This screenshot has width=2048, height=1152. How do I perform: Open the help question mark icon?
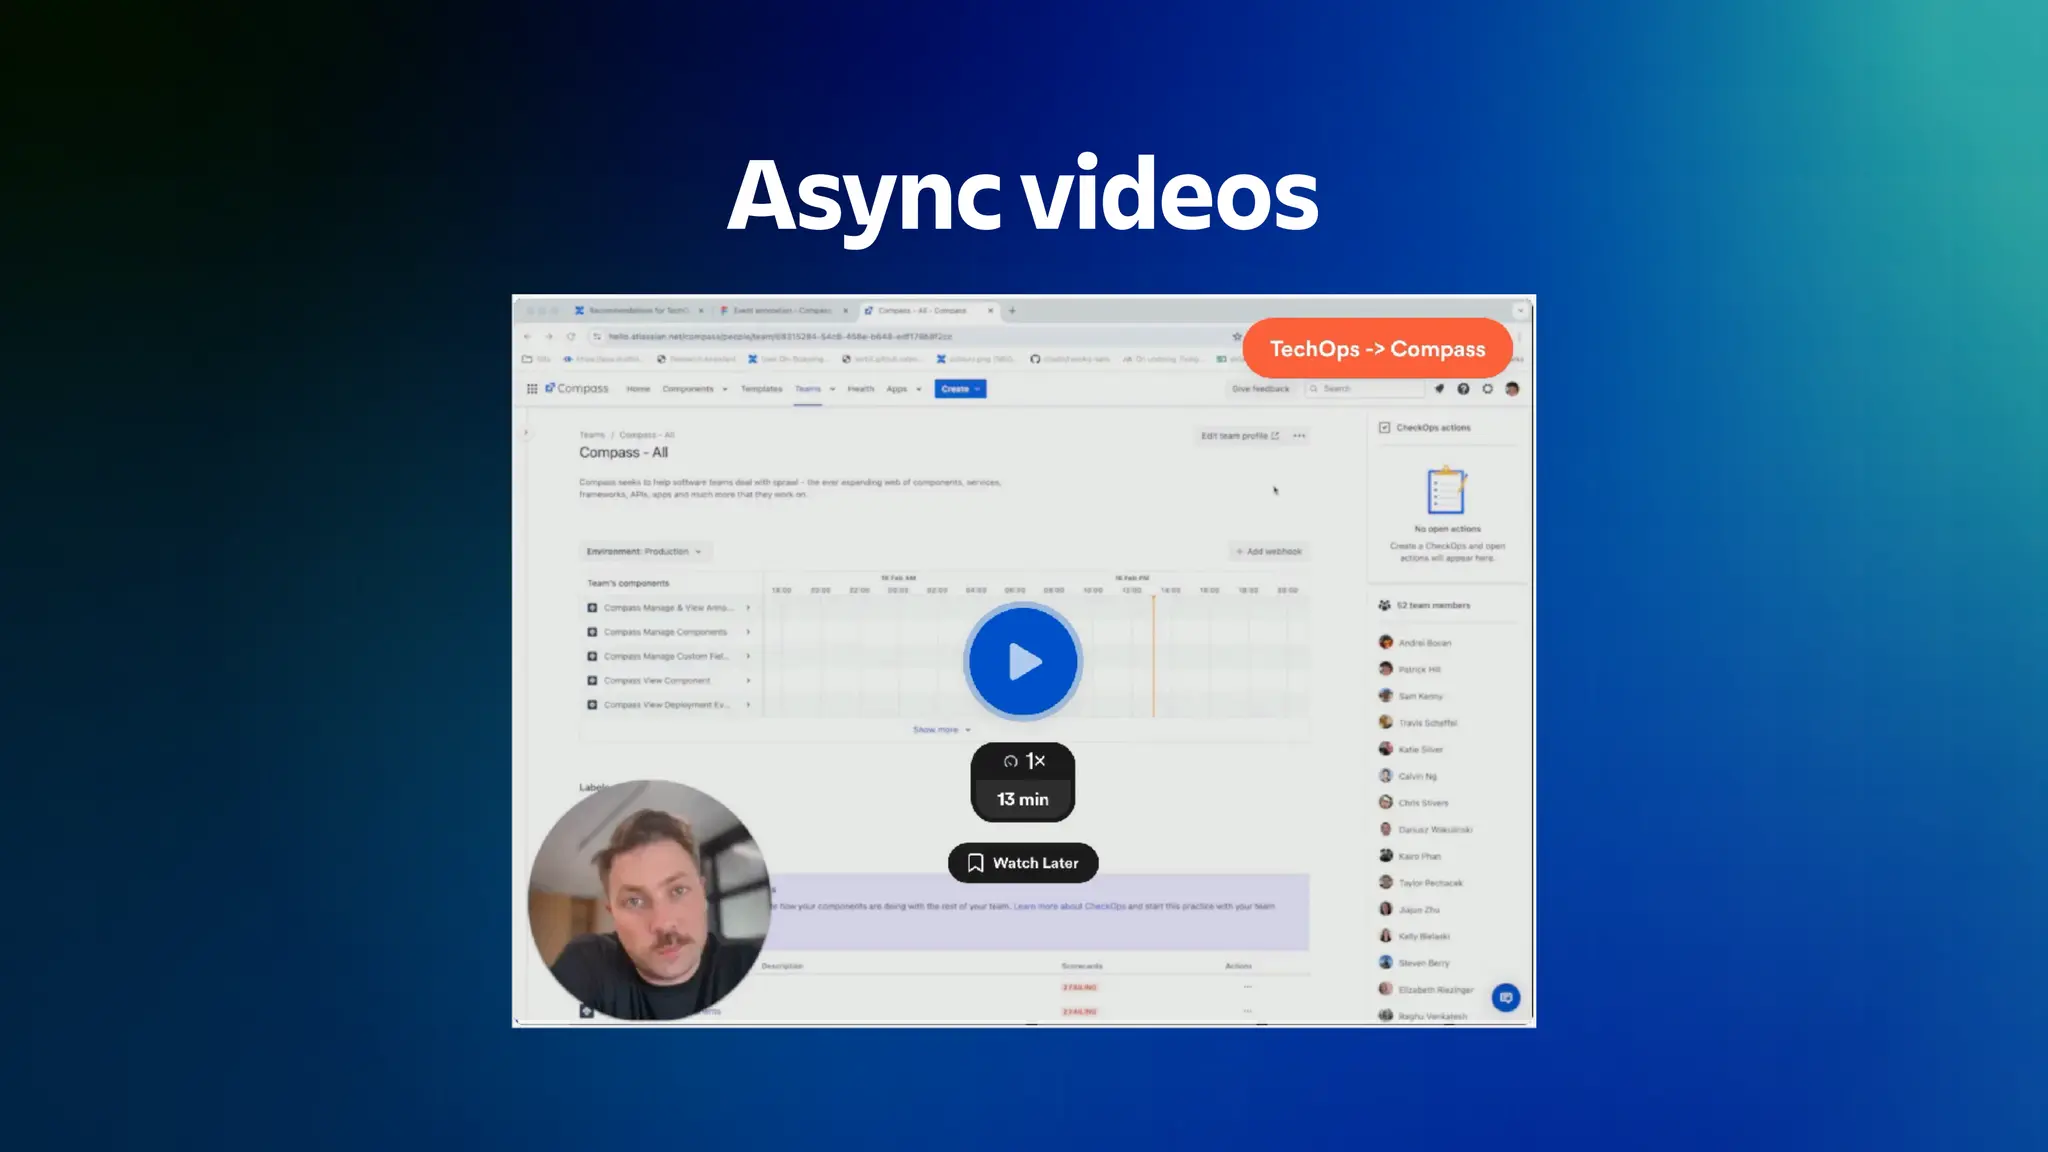(1463, 389)
